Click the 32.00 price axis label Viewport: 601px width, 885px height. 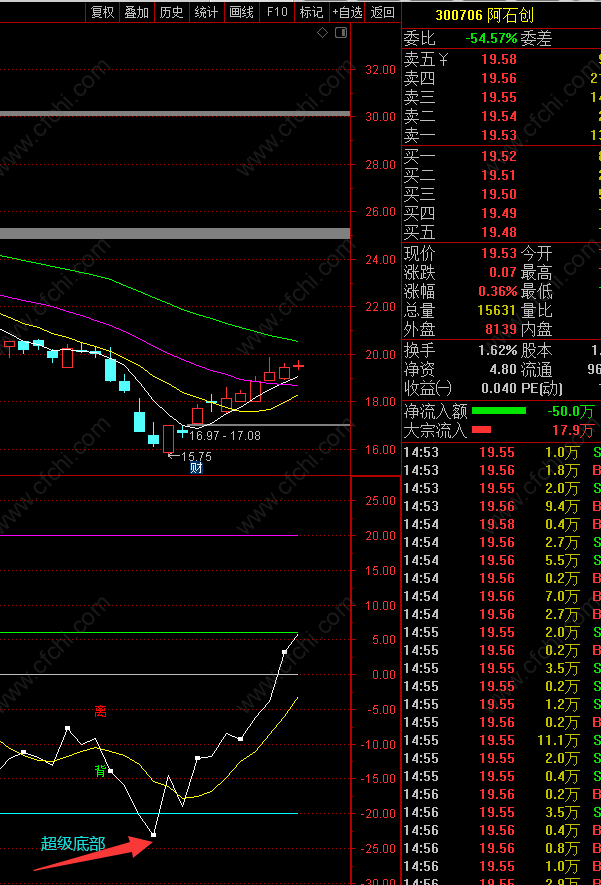(380, 70)
